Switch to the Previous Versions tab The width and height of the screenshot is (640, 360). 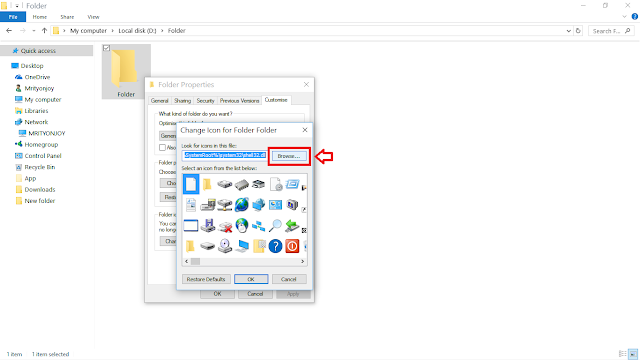point(240,100)
